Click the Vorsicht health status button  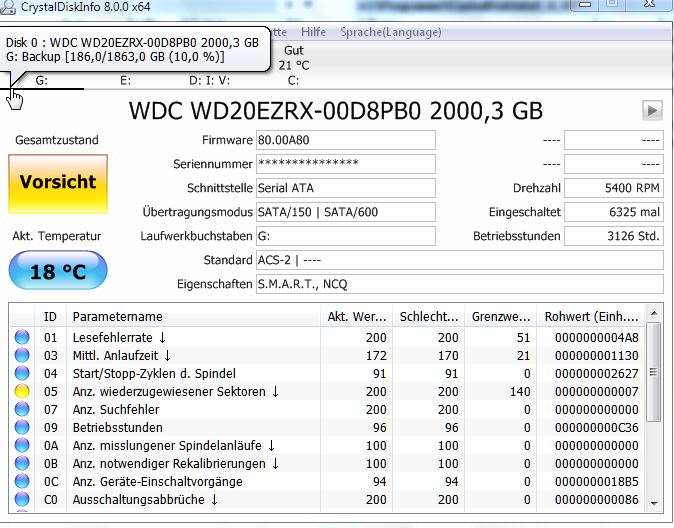pos(58,184)
